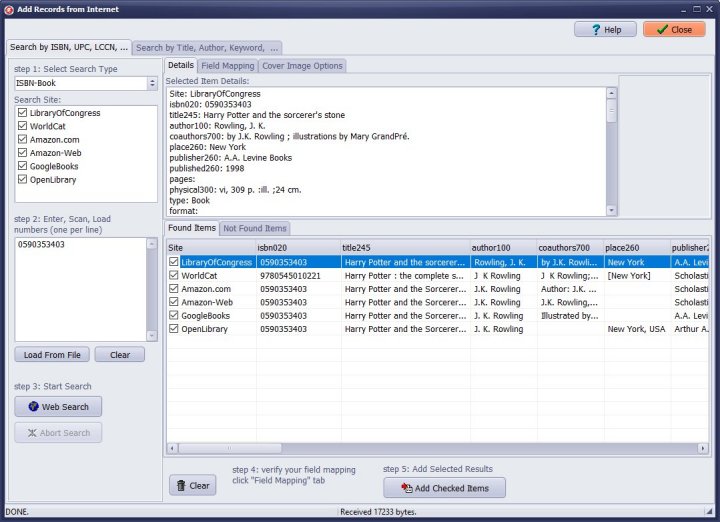Click the Abort Search button
This screenshot has height=522, width=720.
pos(58,432)
